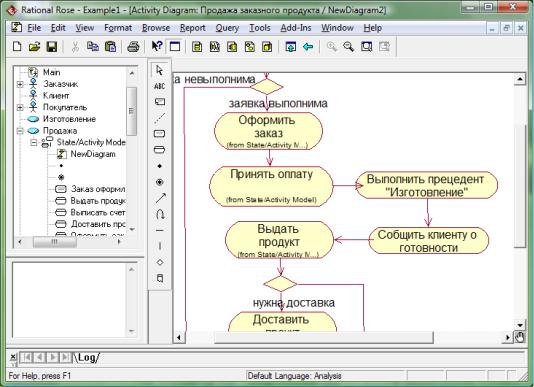Click the Fit in Window icon
The width and height of the screenshot is (534, 387).
click(x=366, y=46)
